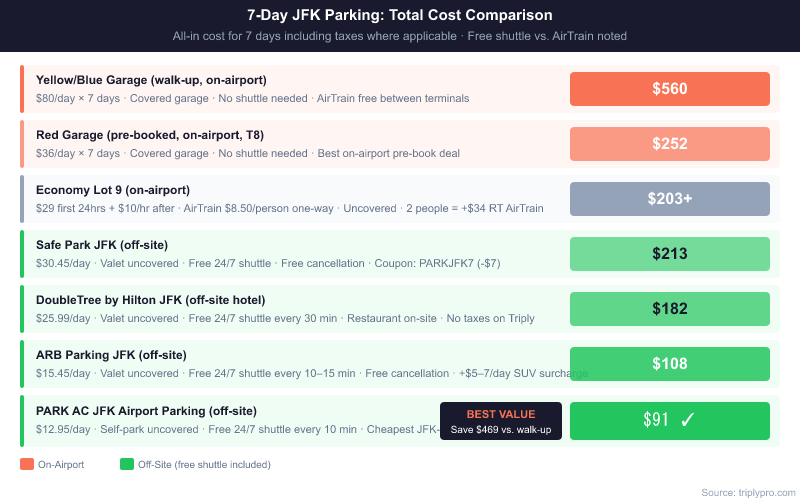800x500 pixels.
Task: Click the checkmark beside the $91 price
Action: 687,420
